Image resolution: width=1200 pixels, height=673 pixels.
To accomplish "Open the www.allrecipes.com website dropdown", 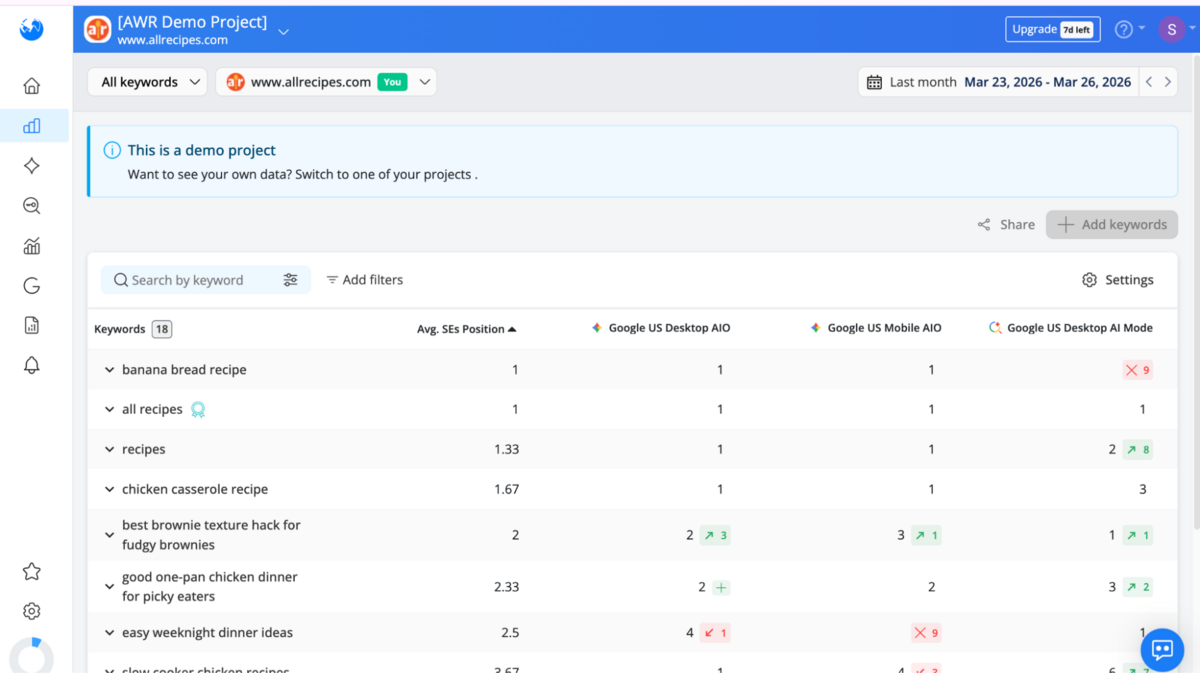I will click(x=326, y=82).
